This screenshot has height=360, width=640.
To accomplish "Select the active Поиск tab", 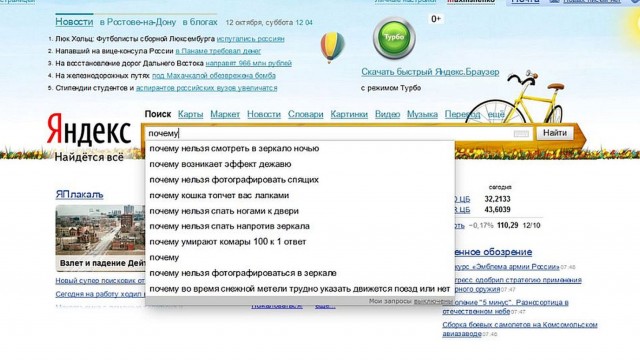I will pyautogui.click(x=158, y=114).
